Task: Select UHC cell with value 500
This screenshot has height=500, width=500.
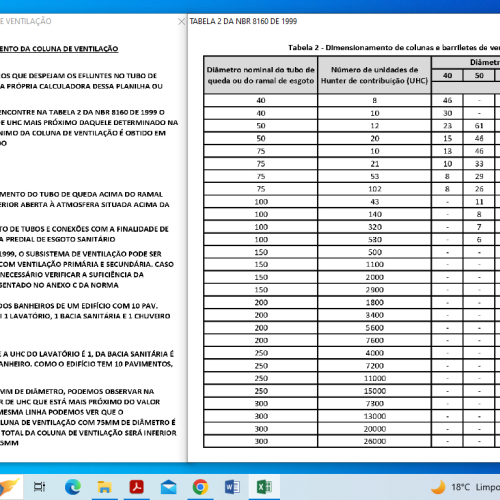Action: coord(374,252)
